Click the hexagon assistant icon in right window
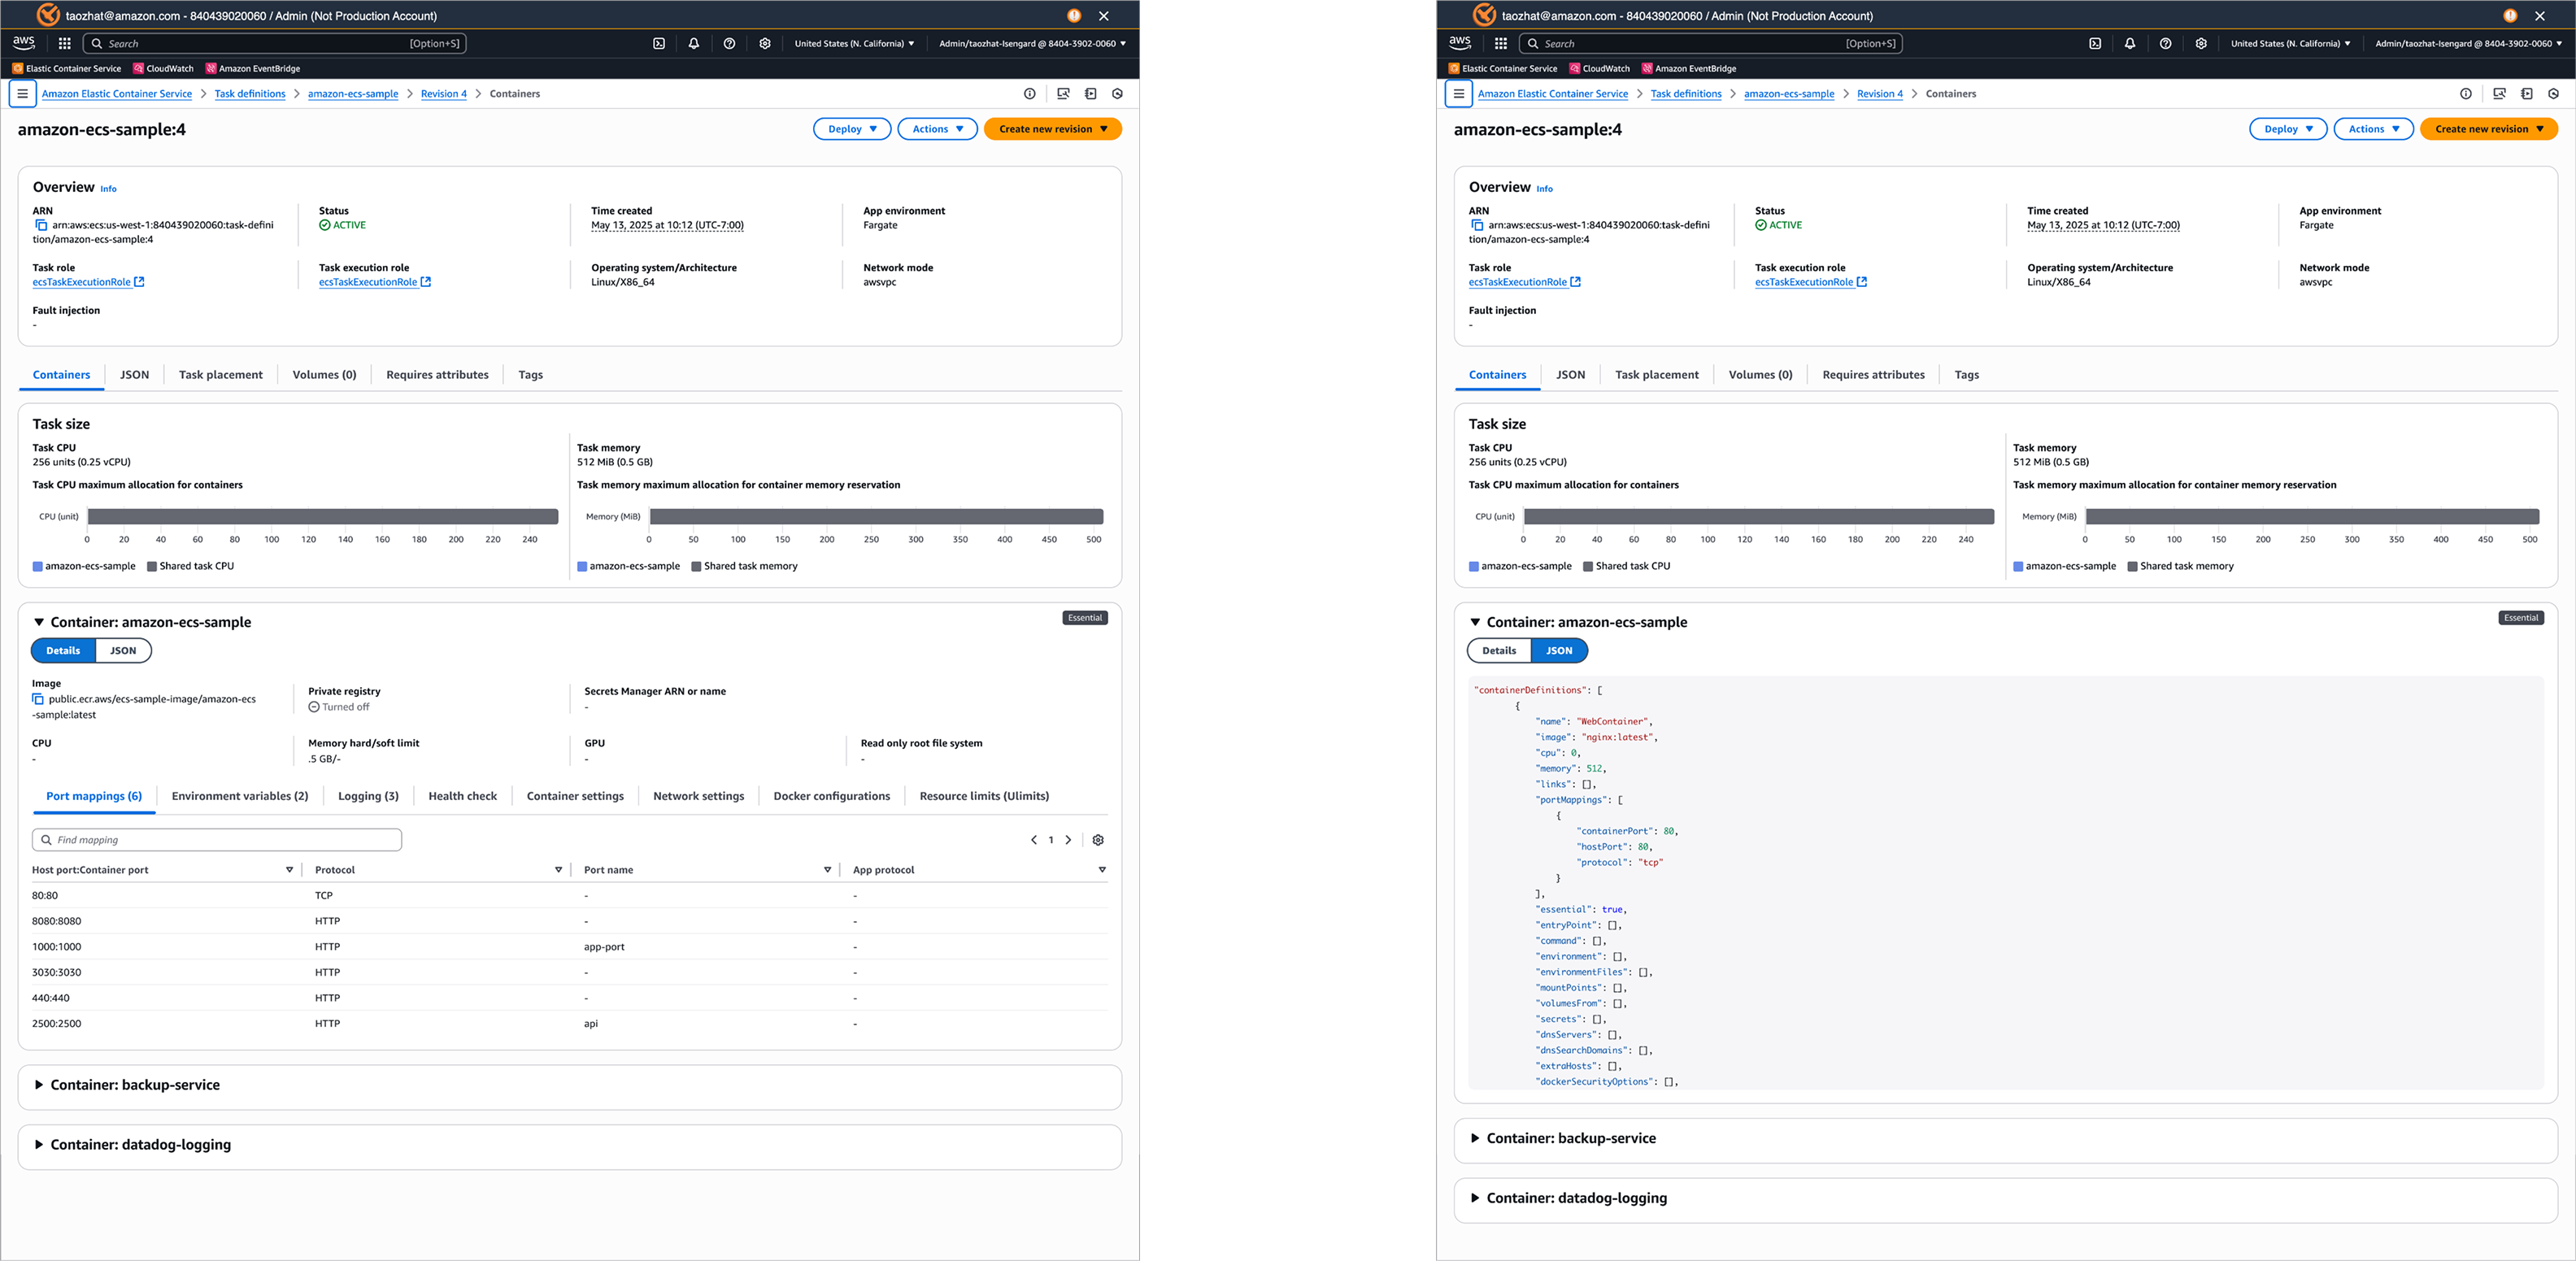Viewport: 2576px width, 1261px height. 2554,94
